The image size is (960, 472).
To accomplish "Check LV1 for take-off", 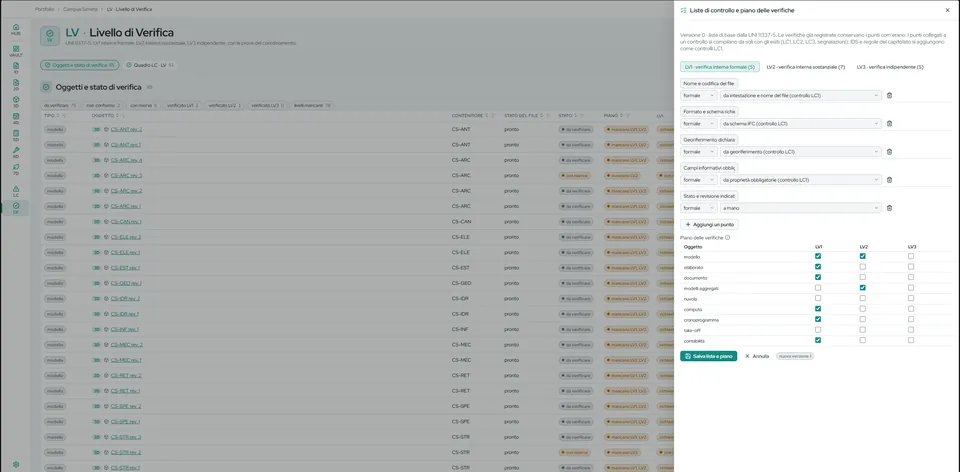I will click(x=818, y=329).
